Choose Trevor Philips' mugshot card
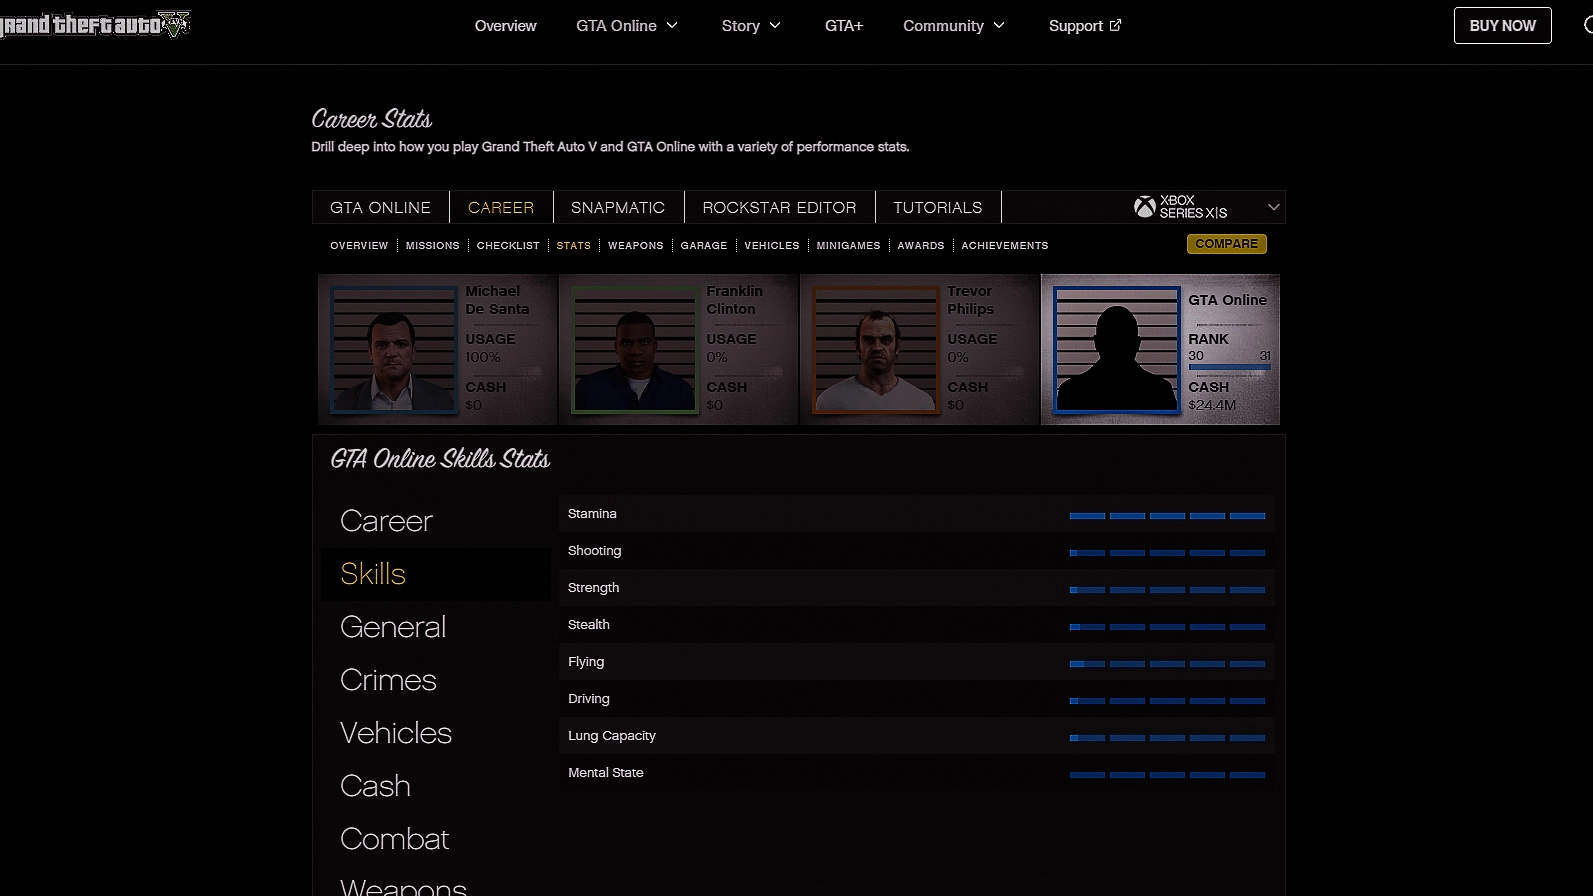Viewport: 1593px width, 896px height. [876, 349]
